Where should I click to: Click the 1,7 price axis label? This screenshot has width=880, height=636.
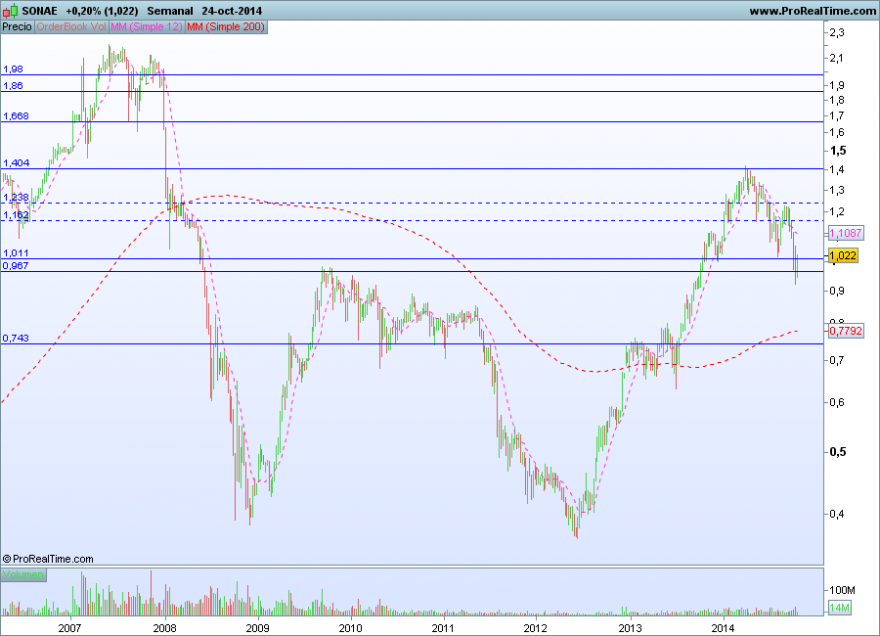837,116
